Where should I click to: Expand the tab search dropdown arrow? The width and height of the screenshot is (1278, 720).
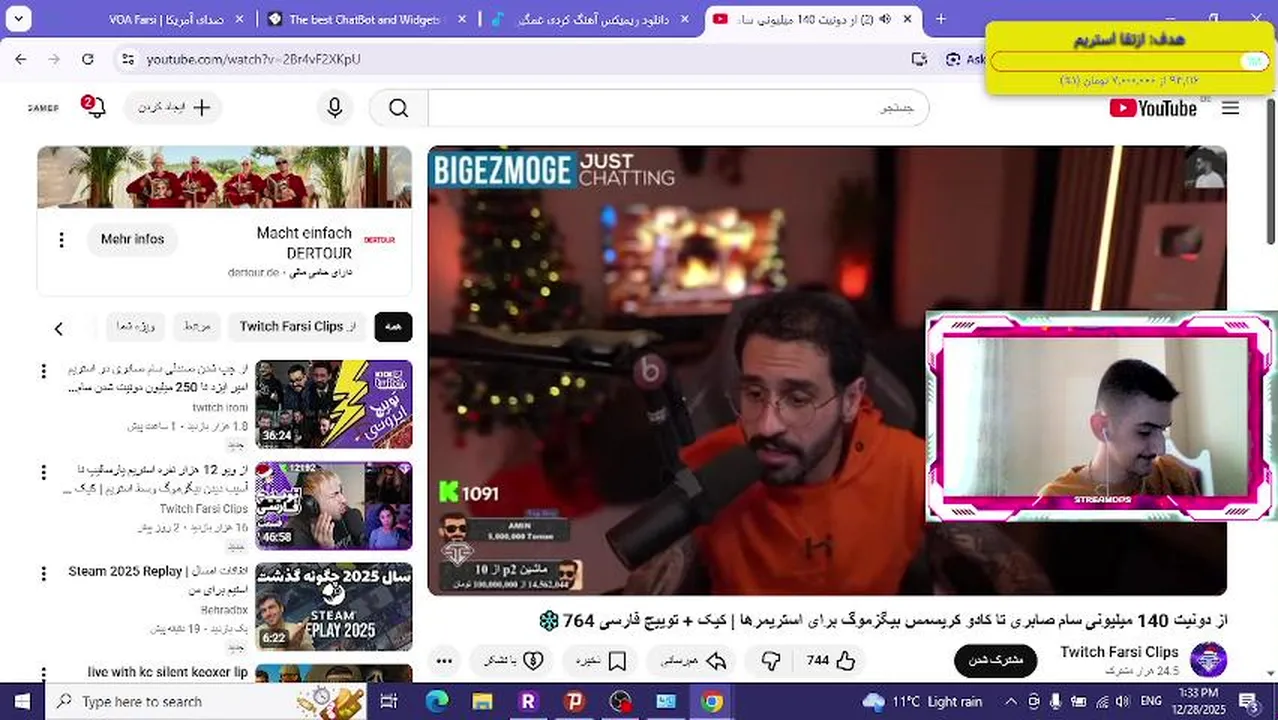click(18, 19)
